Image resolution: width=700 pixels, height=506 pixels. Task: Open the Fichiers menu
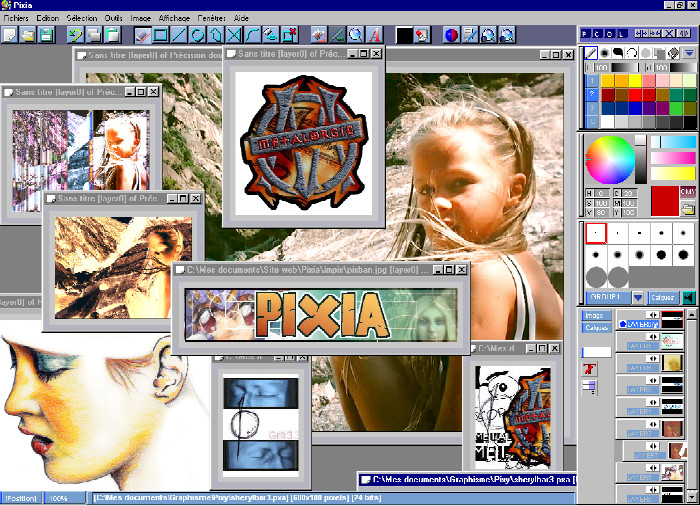tap(16, 18)
